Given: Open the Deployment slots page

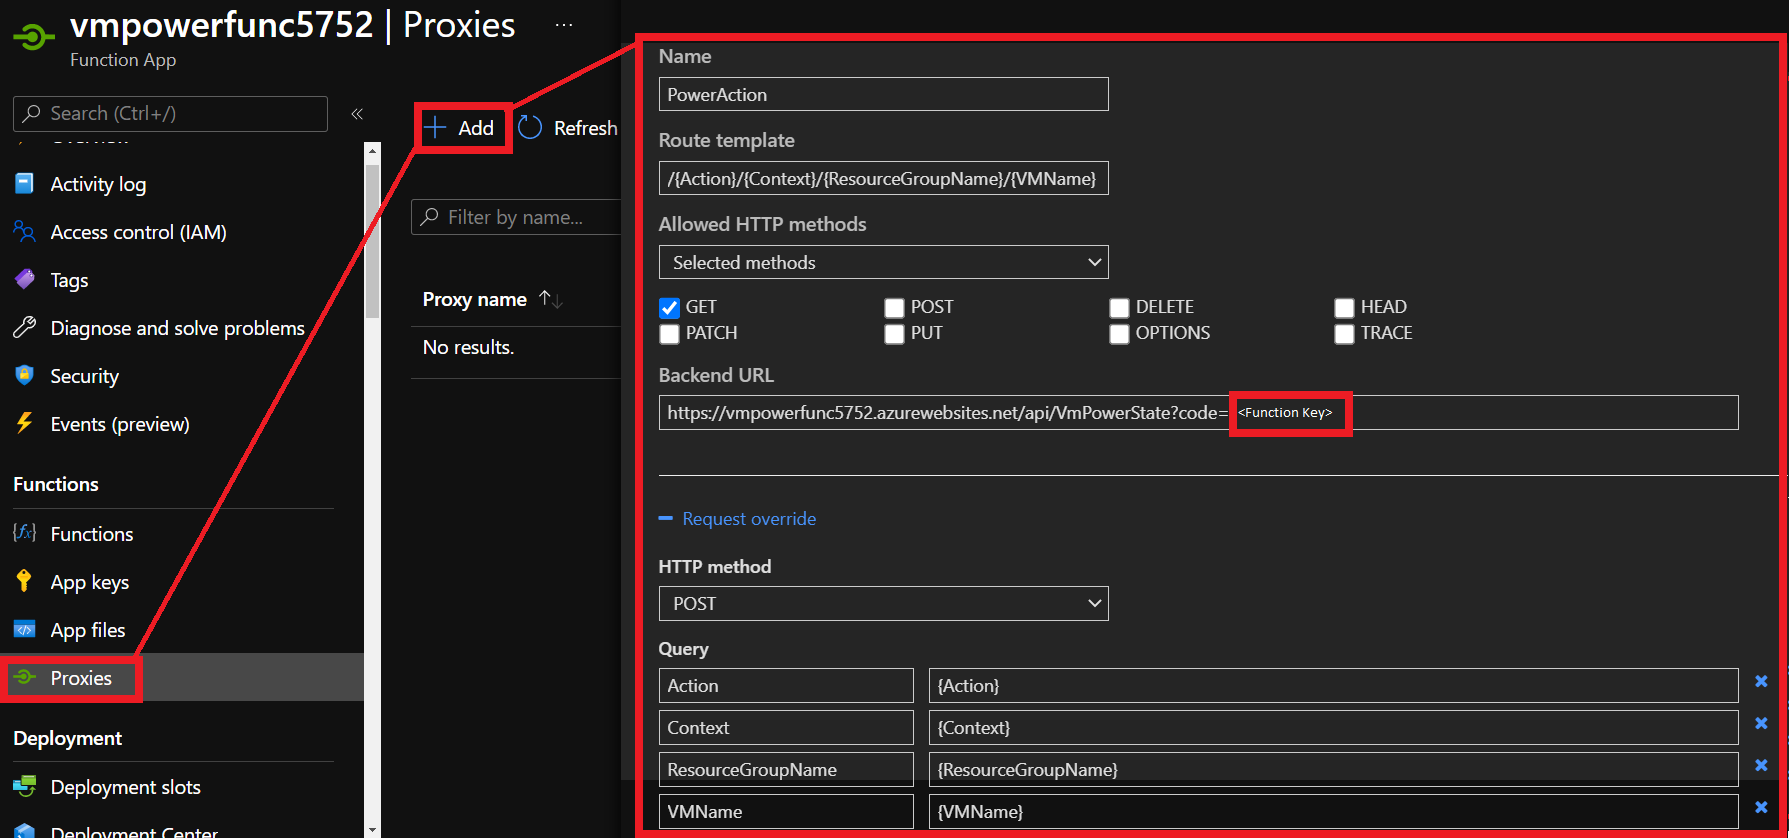Looking at the screenshot, I should (125, 787).
